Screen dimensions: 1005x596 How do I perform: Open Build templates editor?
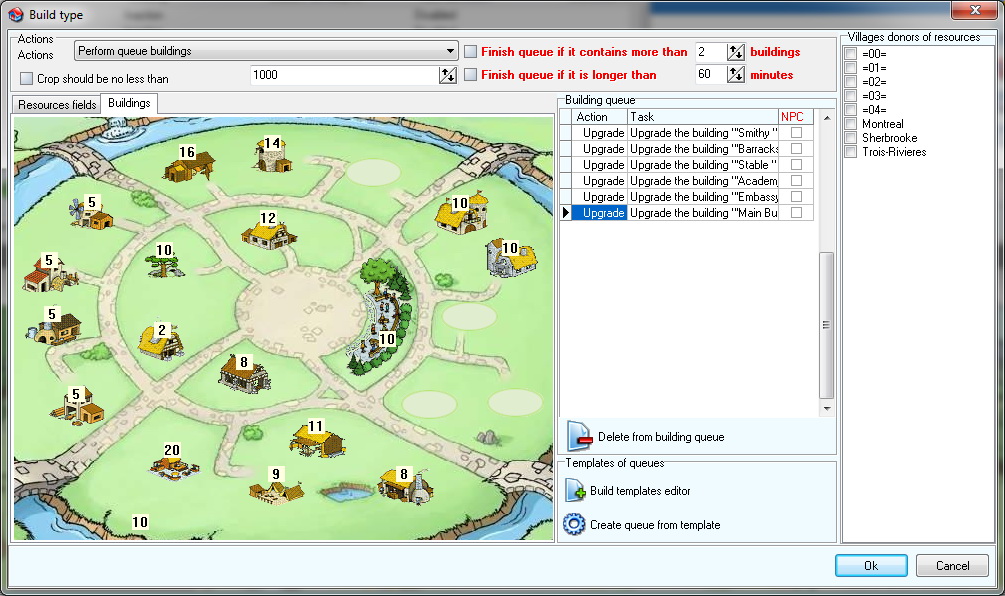click(640, 491)
